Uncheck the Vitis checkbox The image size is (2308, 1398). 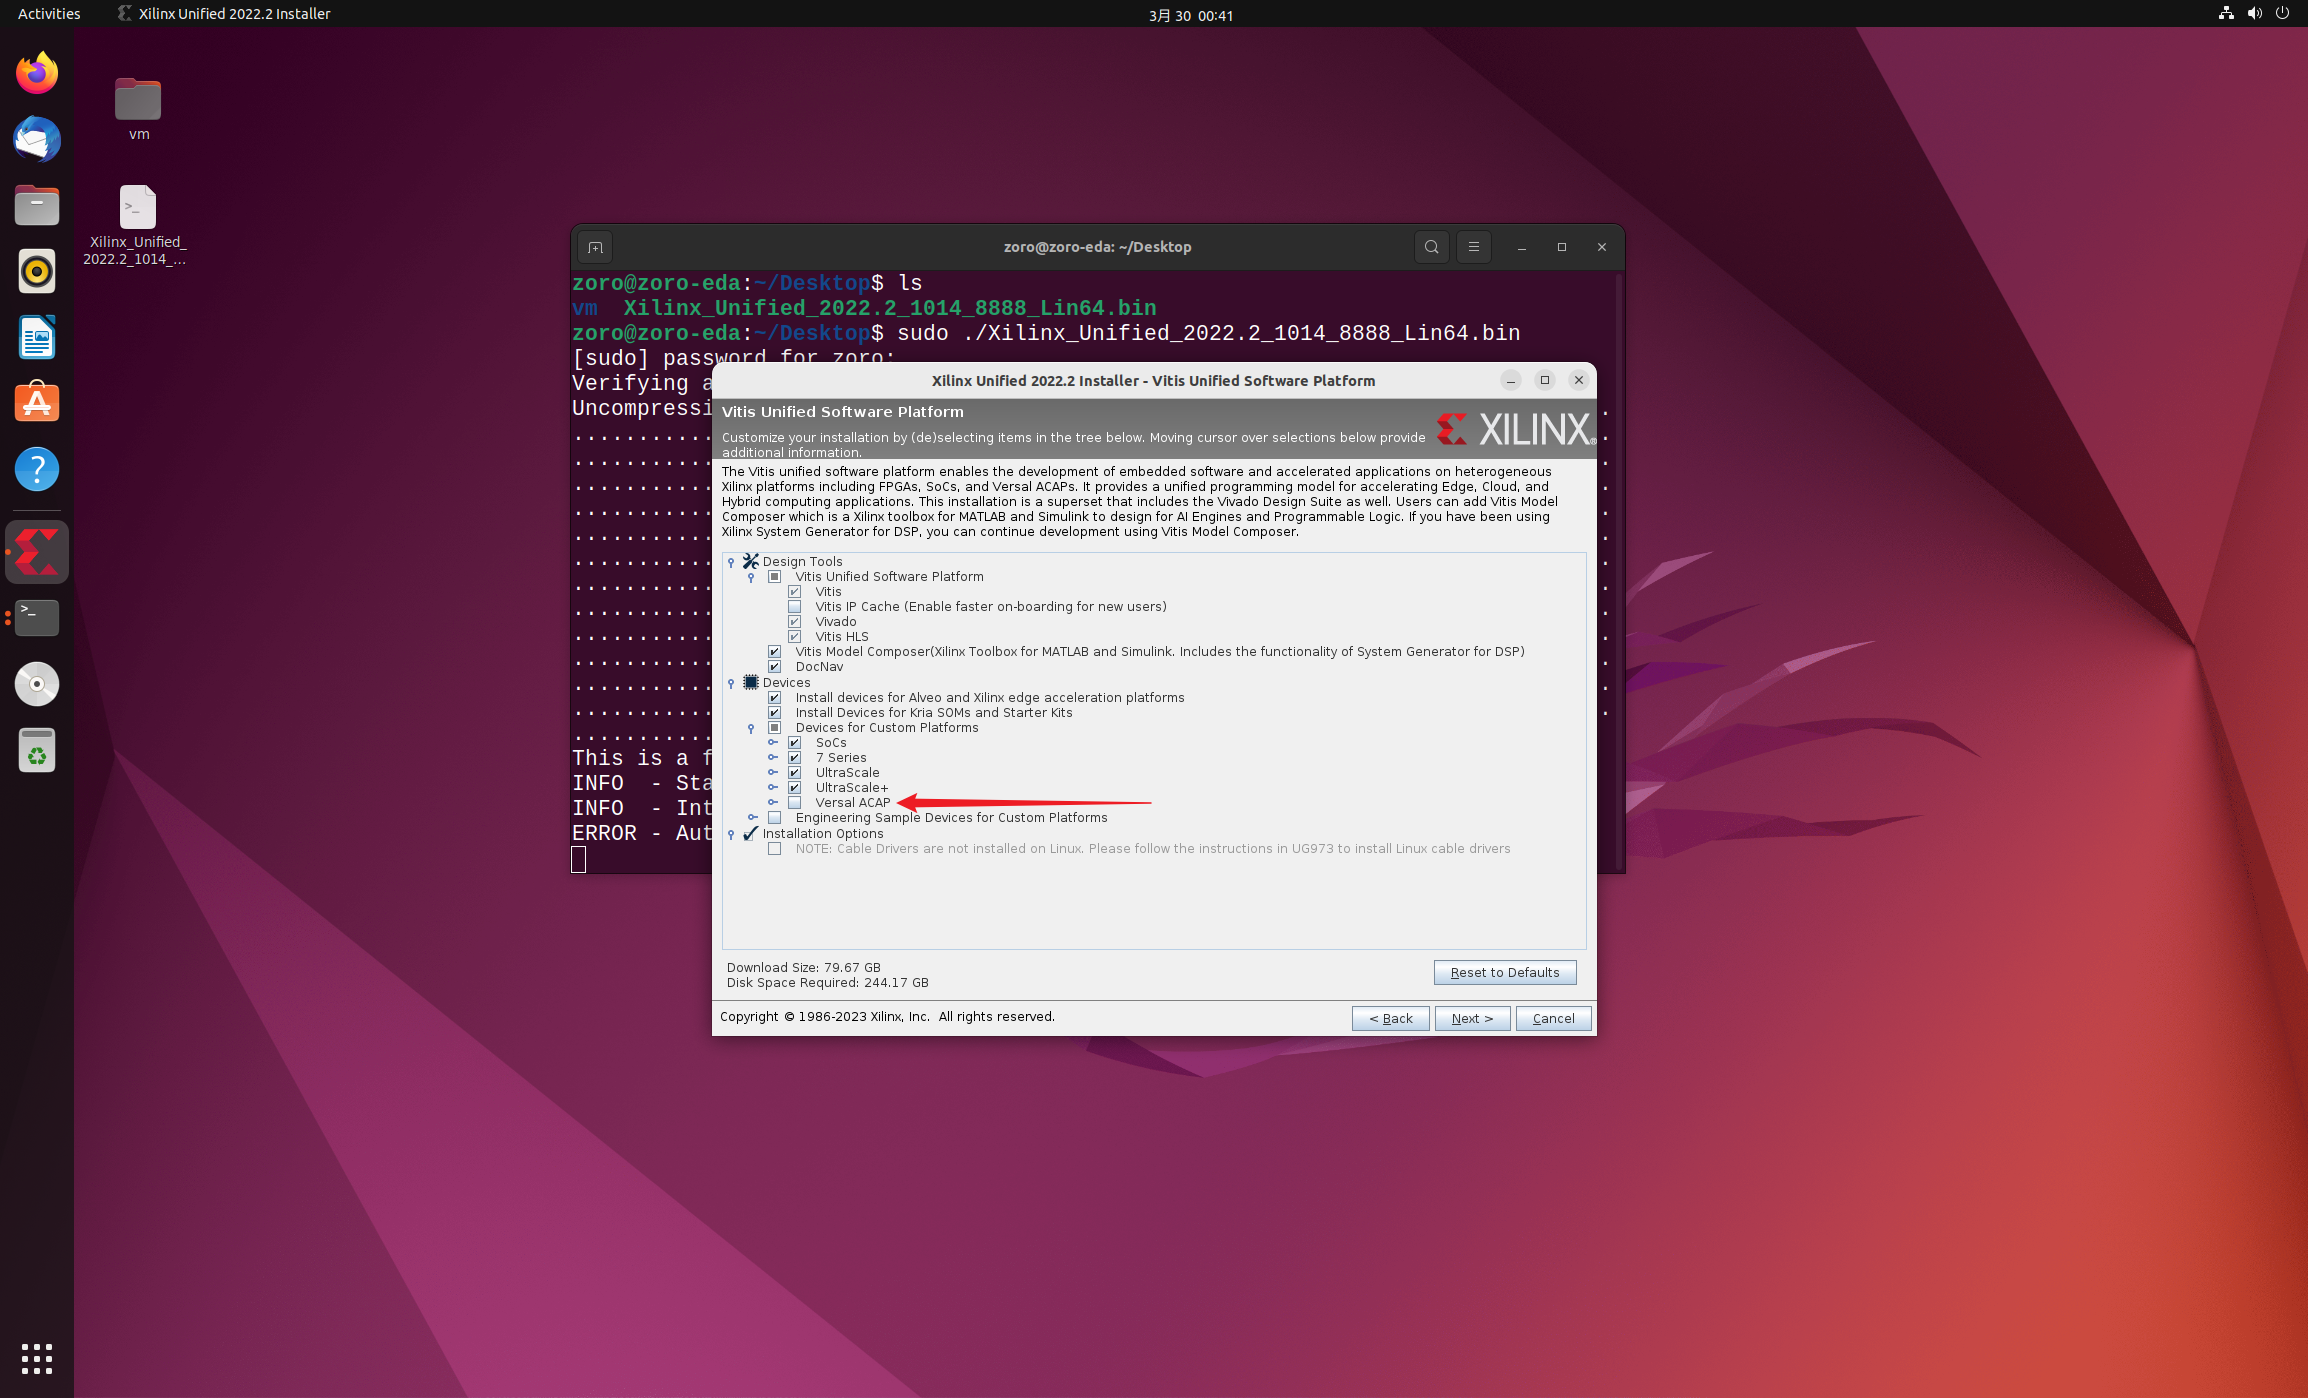(795, 592)
